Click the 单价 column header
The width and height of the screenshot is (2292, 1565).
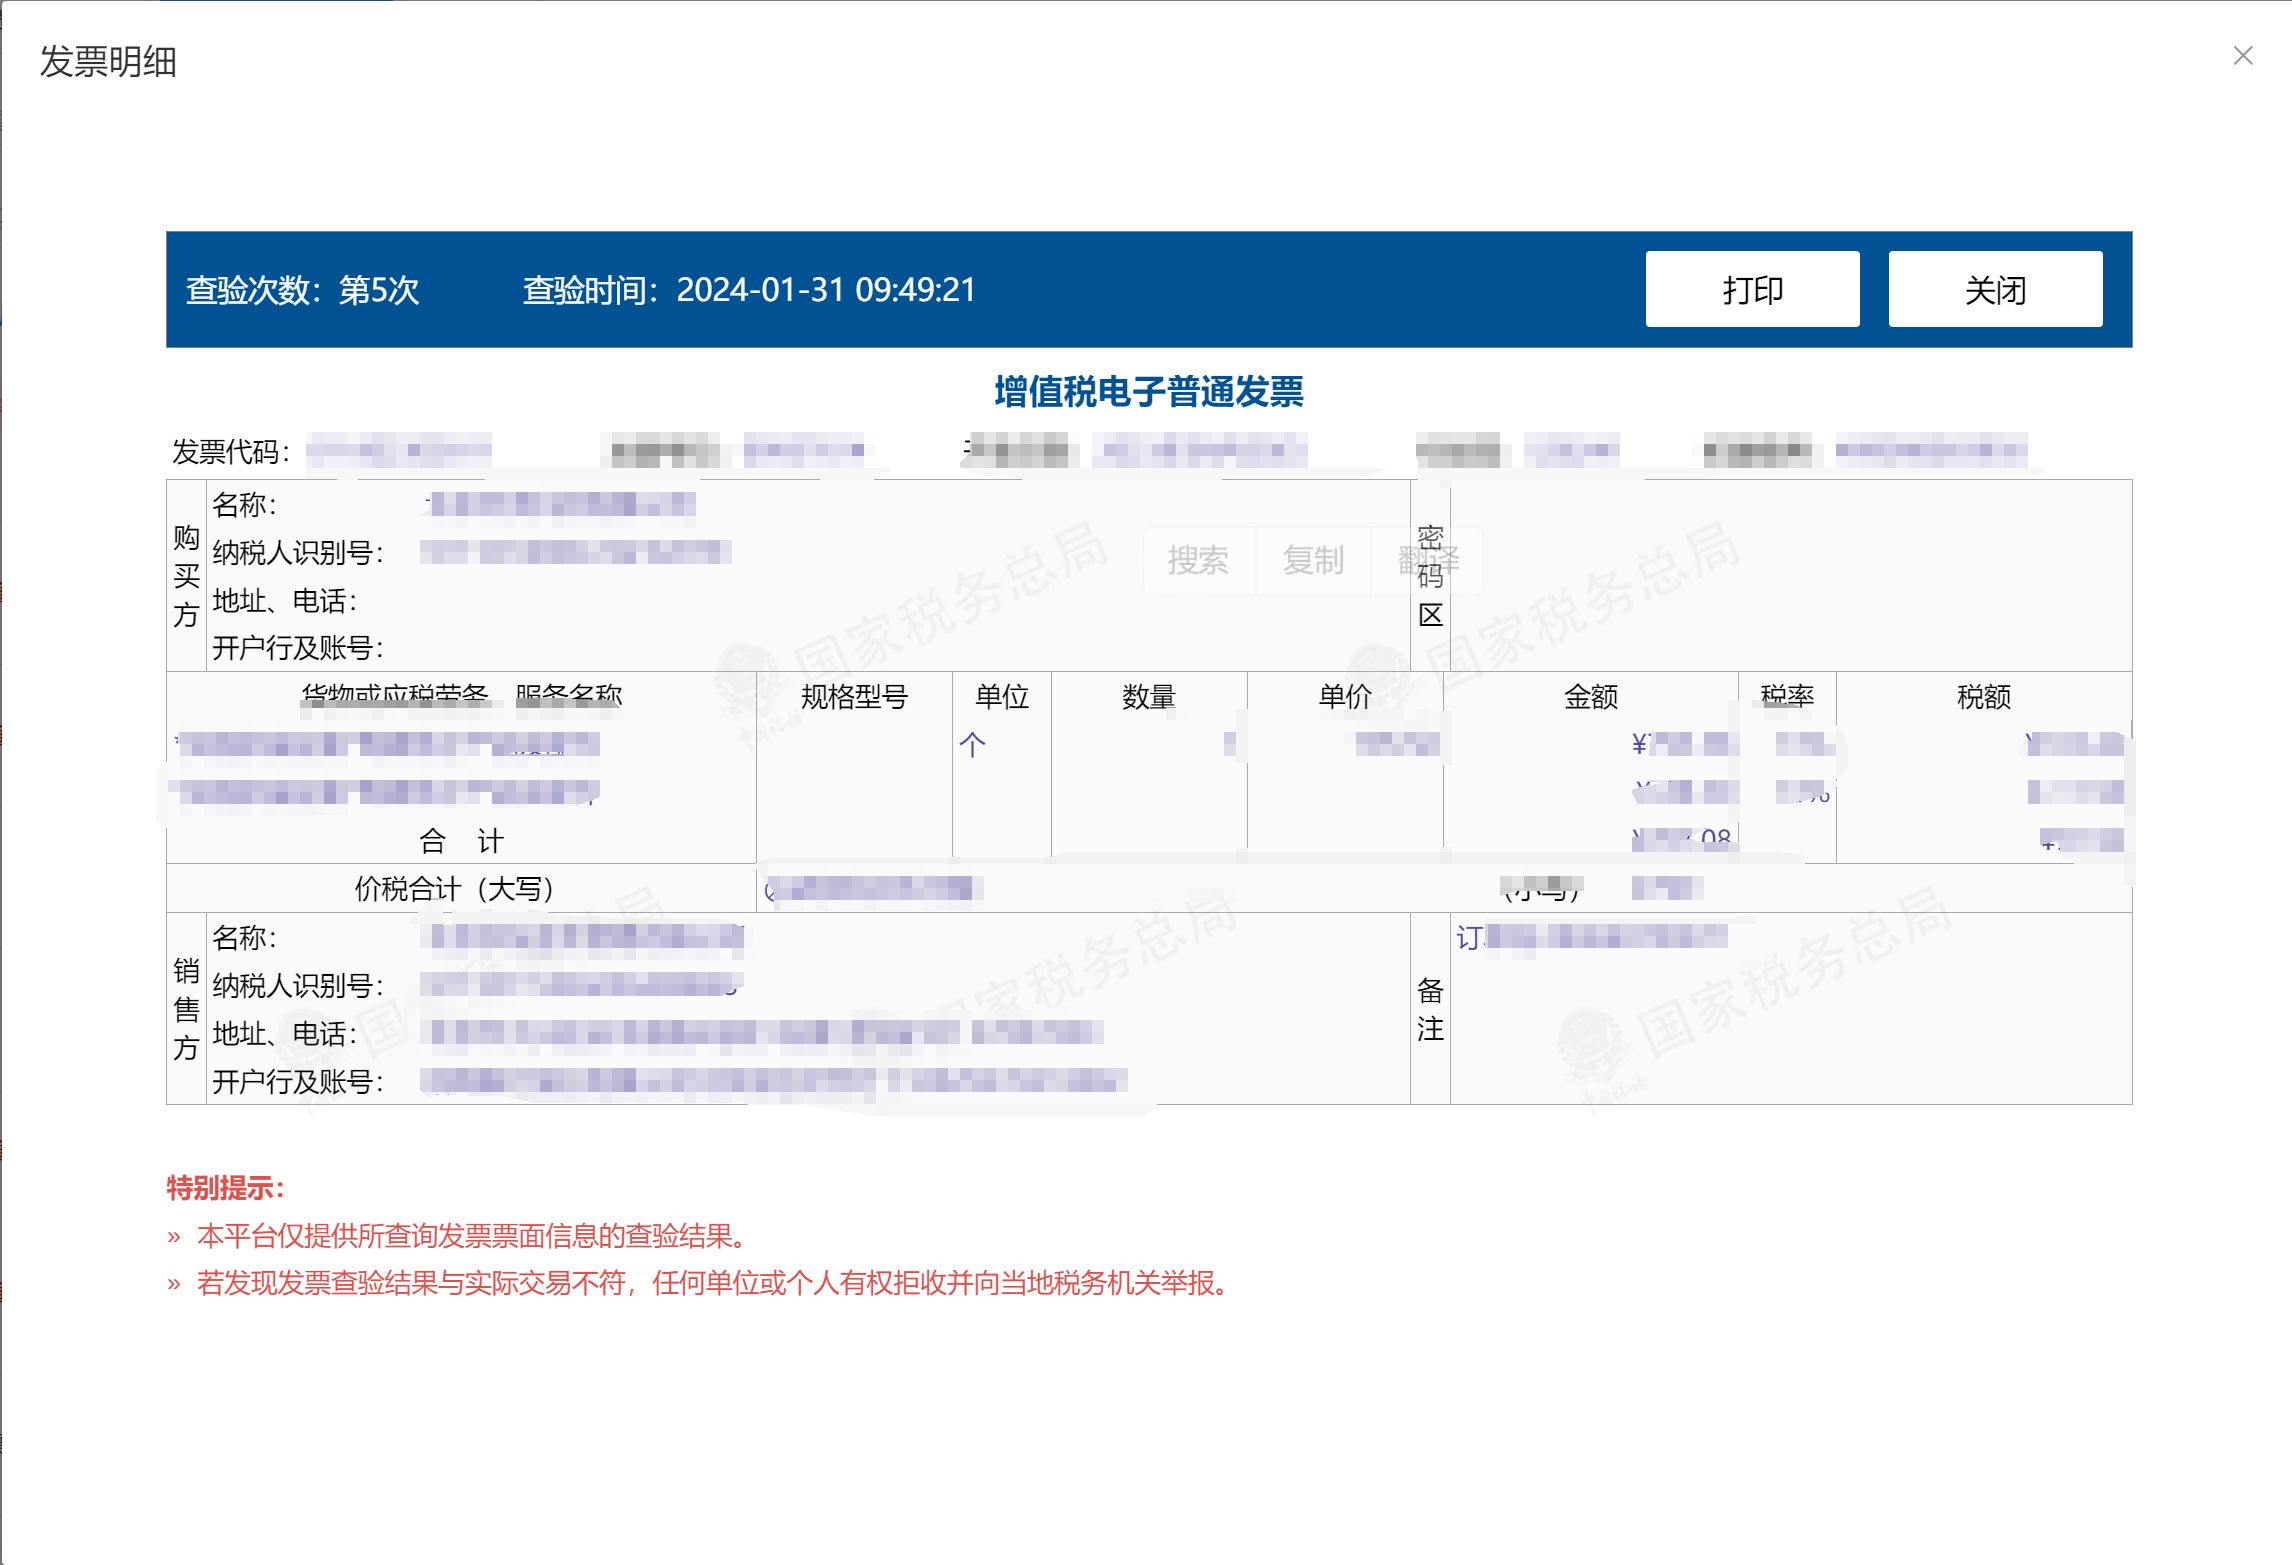coord(1345,697)
